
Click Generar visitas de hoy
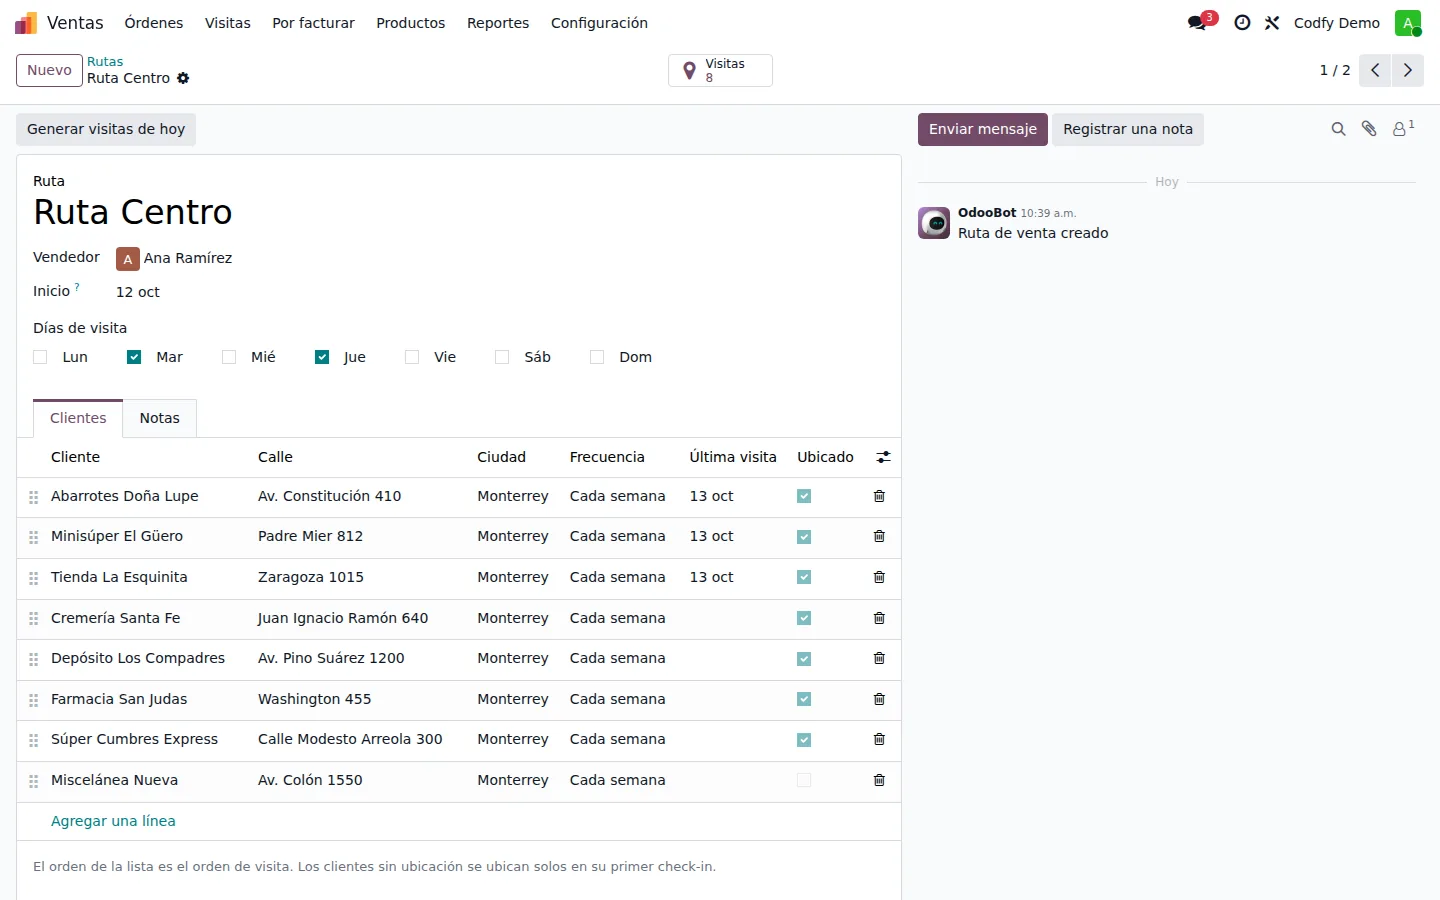pos(106,129)
